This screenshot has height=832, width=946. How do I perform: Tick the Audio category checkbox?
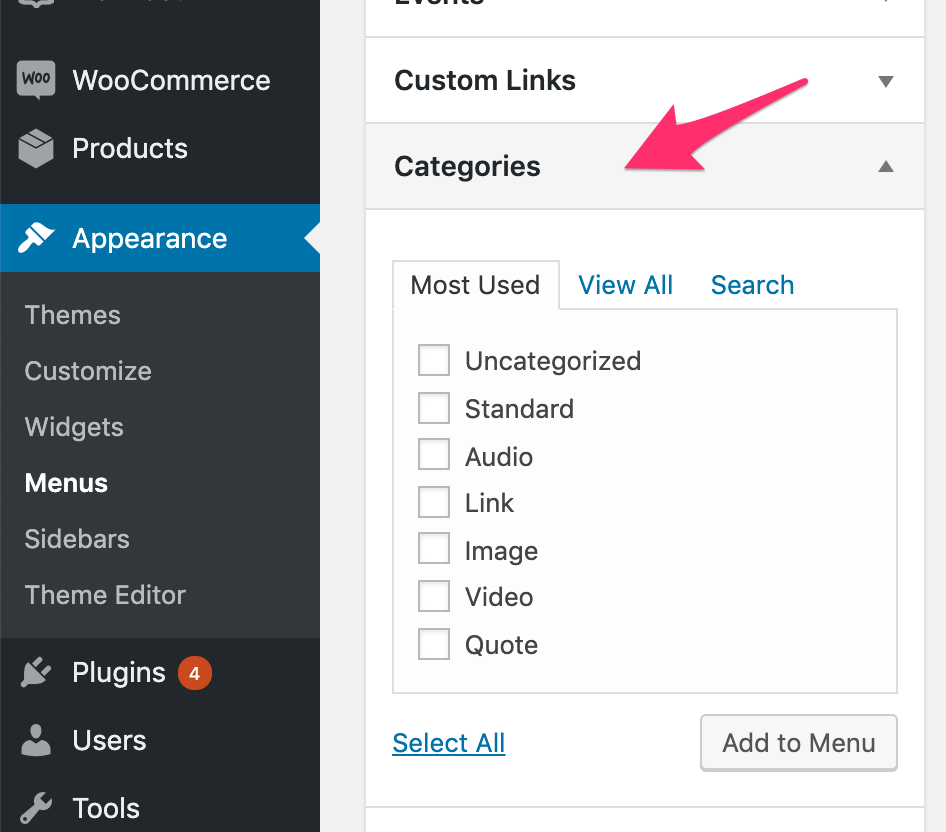pos(434,456)
